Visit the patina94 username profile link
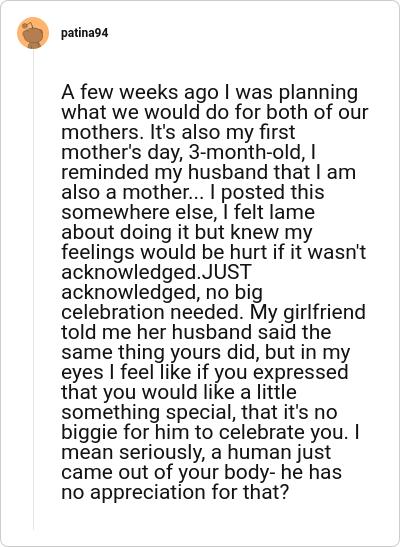This screenshot has height=547, width=400. [84, 33]
